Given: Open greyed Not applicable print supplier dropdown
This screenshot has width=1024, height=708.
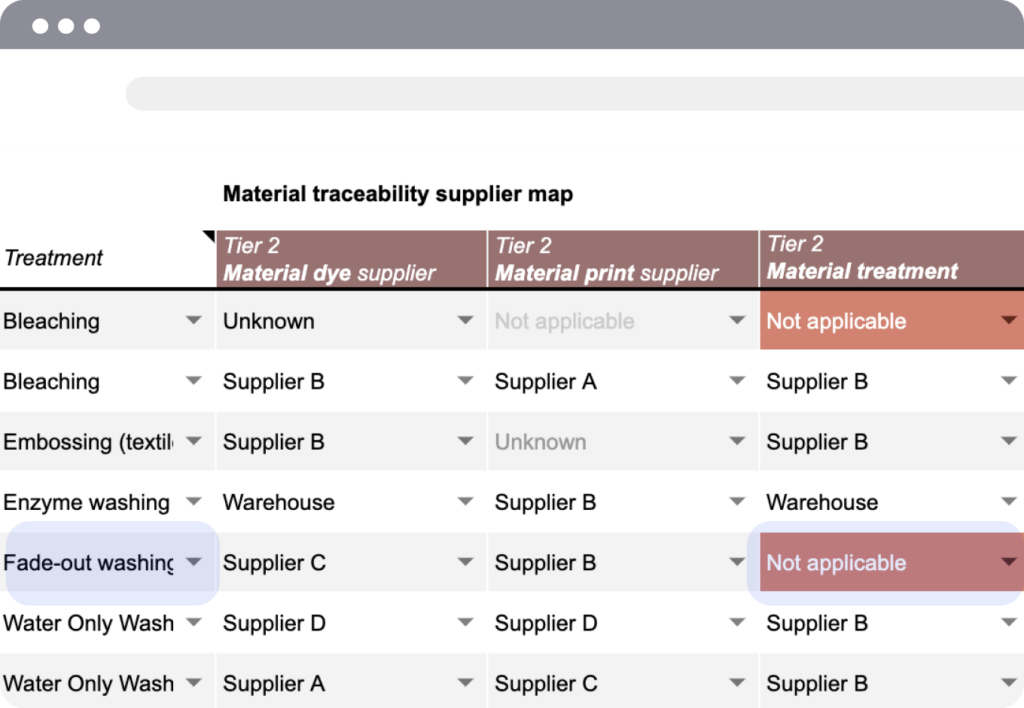Looking at the screenshot, I should tap(737, 321).
